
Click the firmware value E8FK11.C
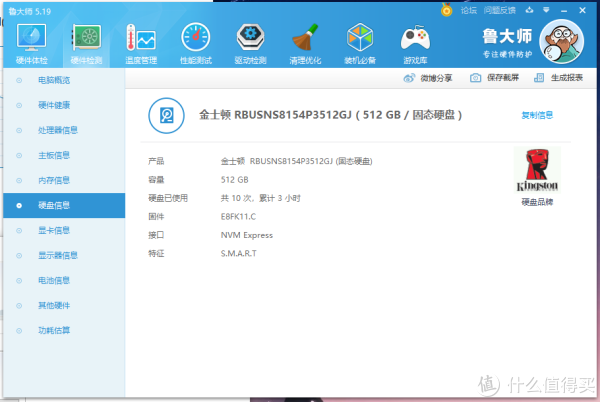point(238,216)
